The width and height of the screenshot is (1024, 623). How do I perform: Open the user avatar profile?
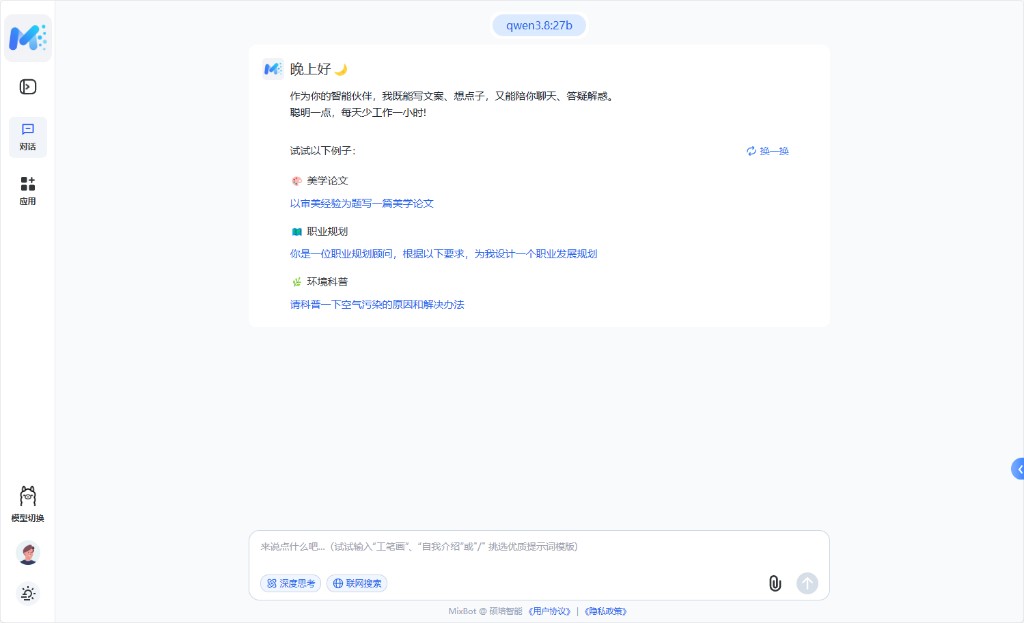pyautogui.click(x=27, y=553)
